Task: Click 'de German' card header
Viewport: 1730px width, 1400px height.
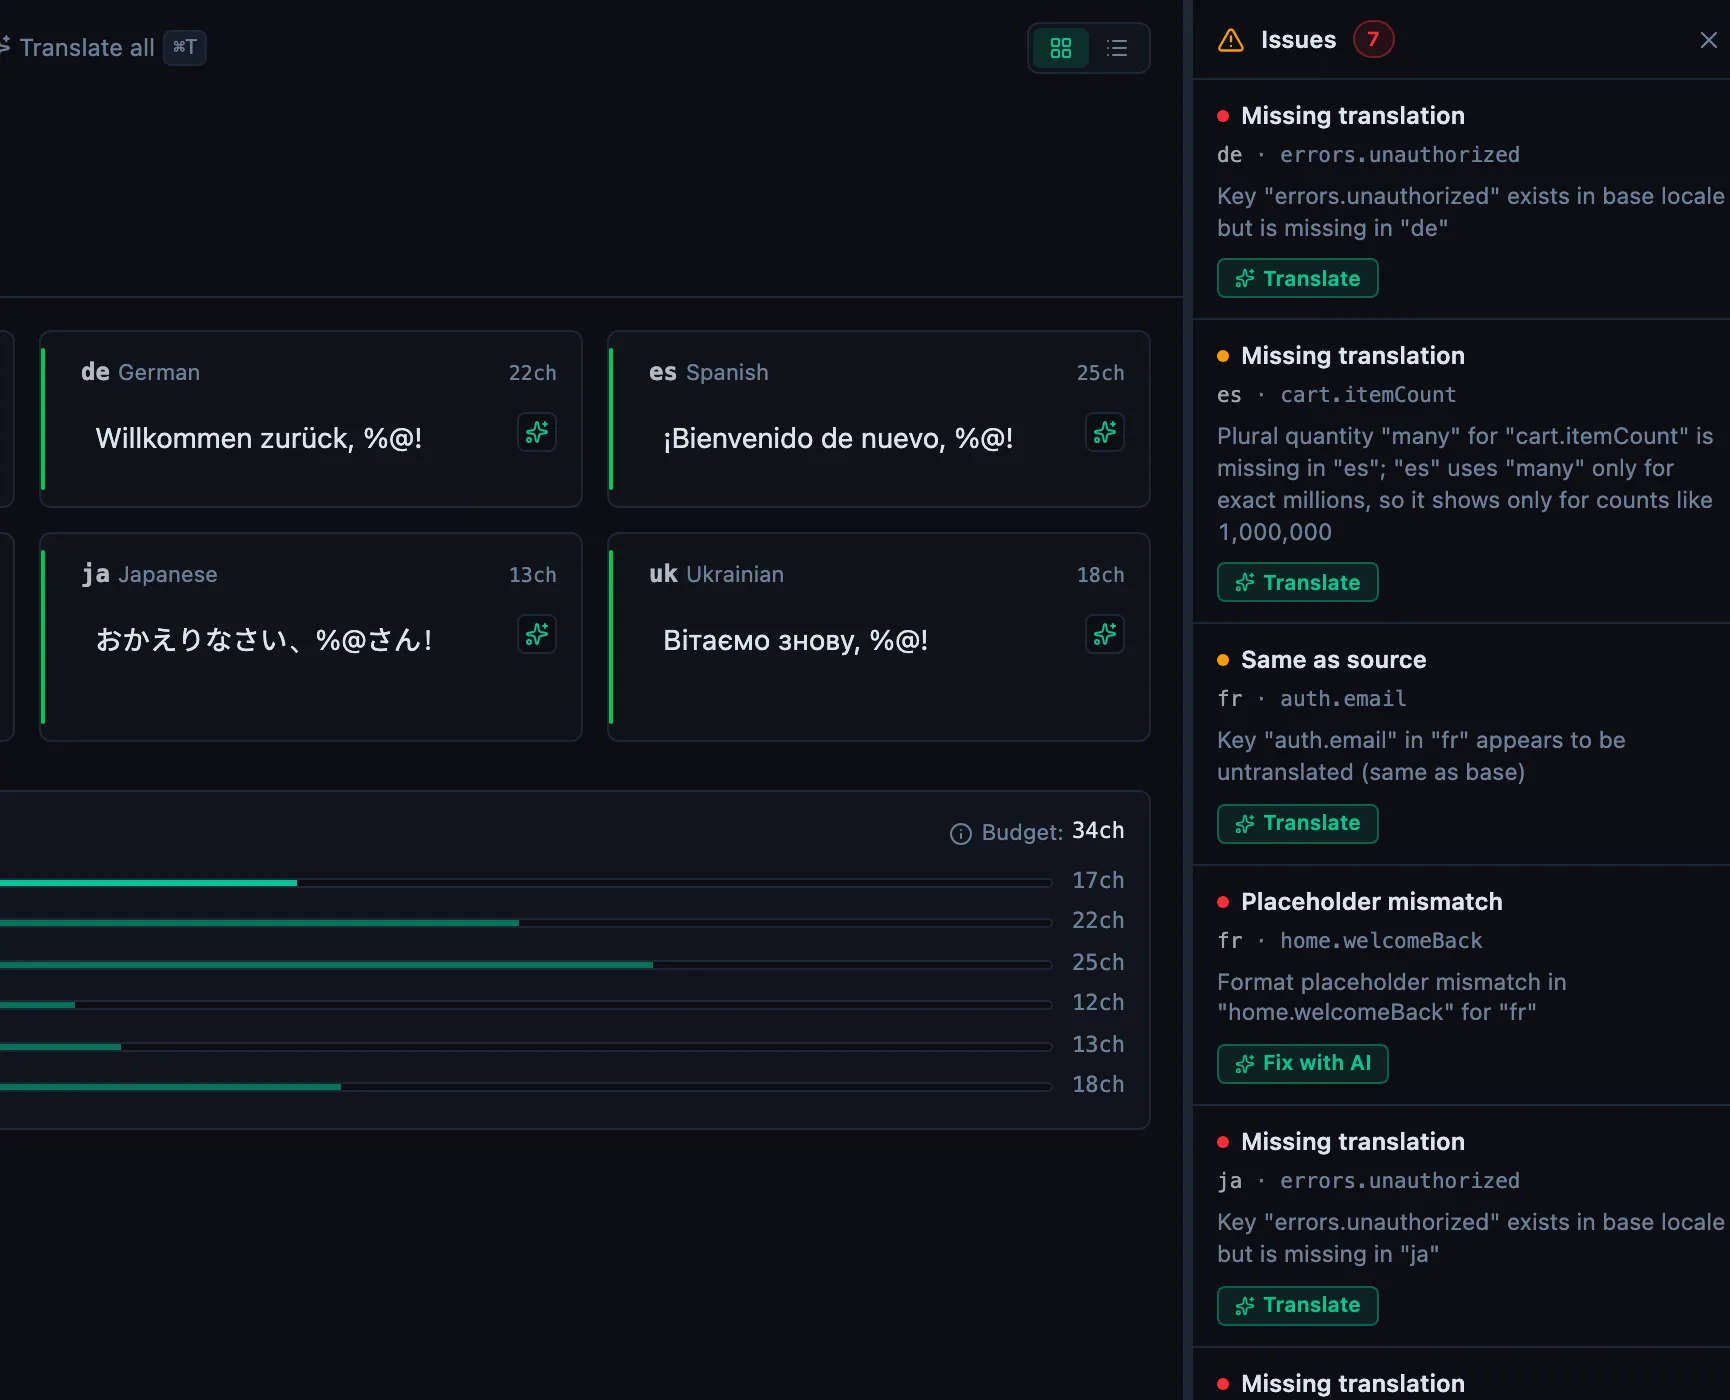Action: pyautogui.click(x=140, y=372)
